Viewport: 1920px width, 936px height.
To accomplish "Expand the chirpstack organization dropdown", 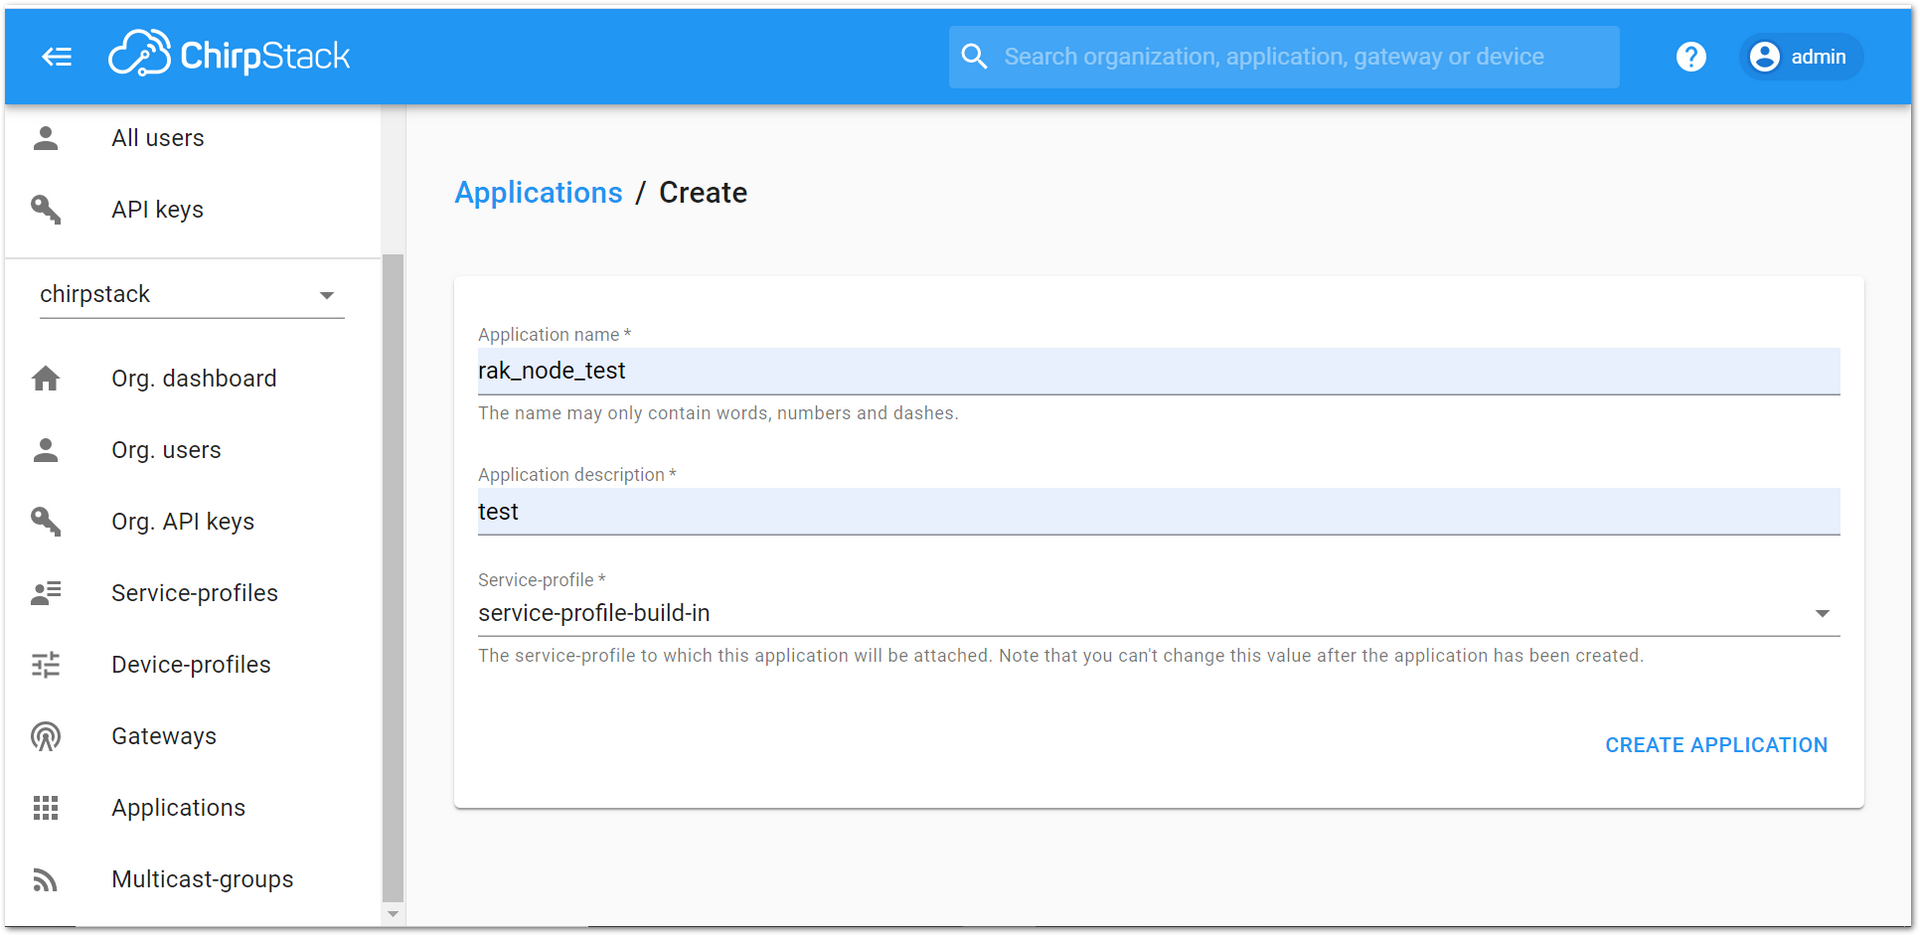I will (x=192, y=295).
